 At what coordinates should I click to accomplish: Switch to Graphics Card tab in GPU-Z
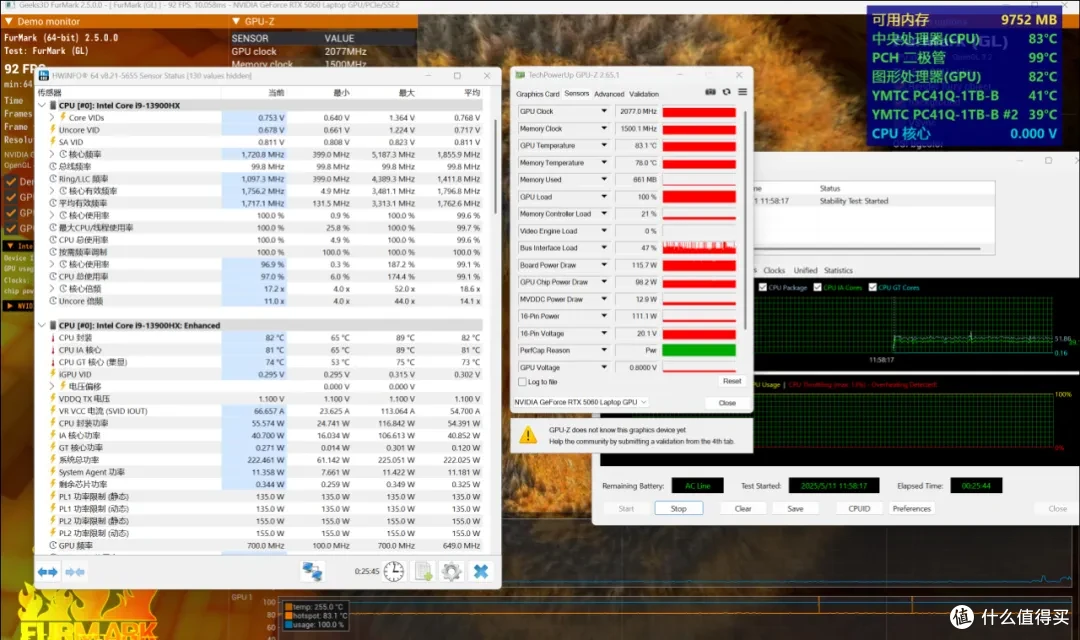537,94
